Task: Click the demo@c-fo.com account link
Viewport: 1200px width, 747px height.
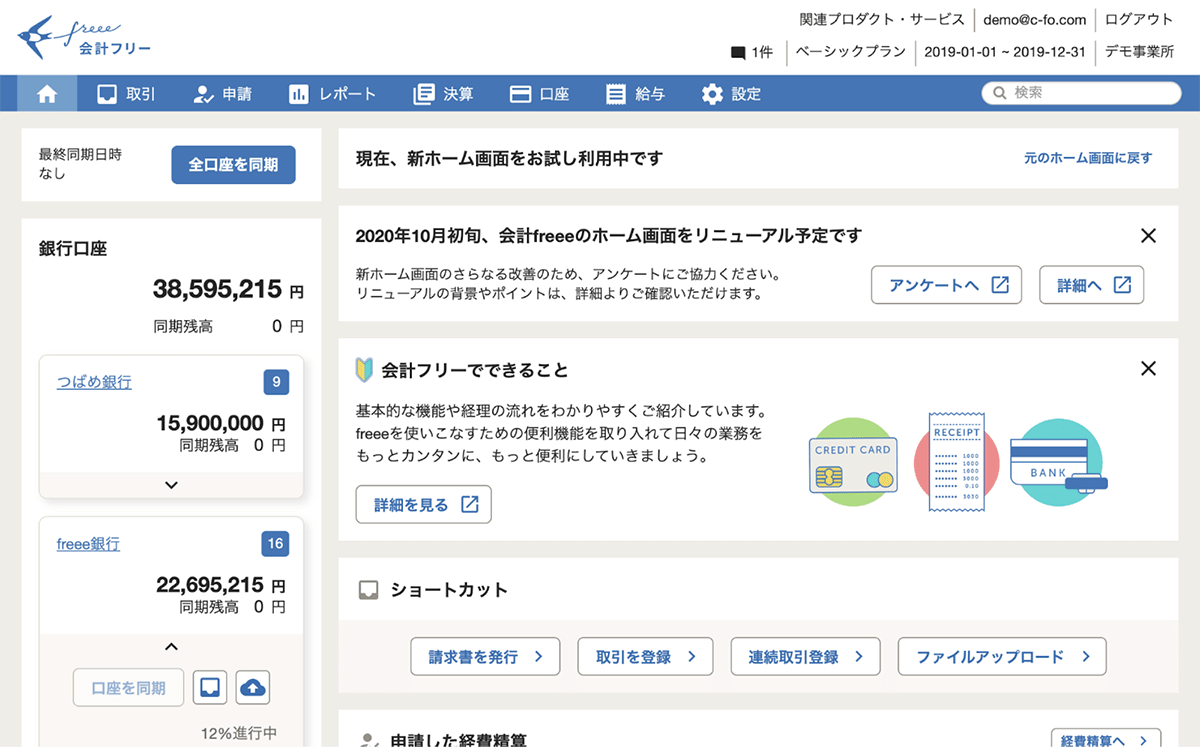Action: [1034, 19]
